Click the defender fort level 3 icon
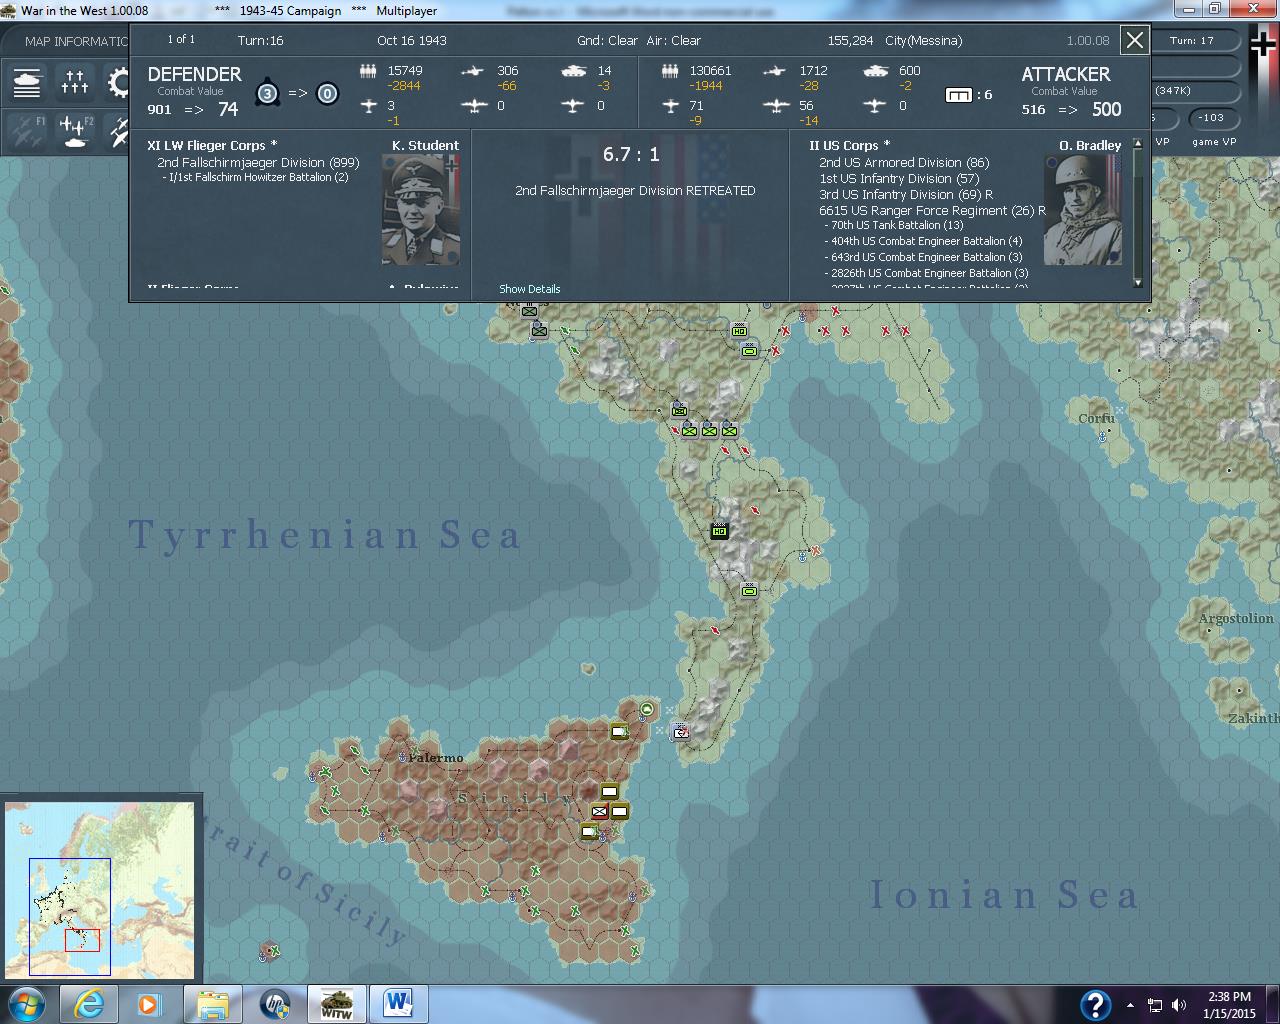This screenshot has width=1280, height=1024. 267,93
